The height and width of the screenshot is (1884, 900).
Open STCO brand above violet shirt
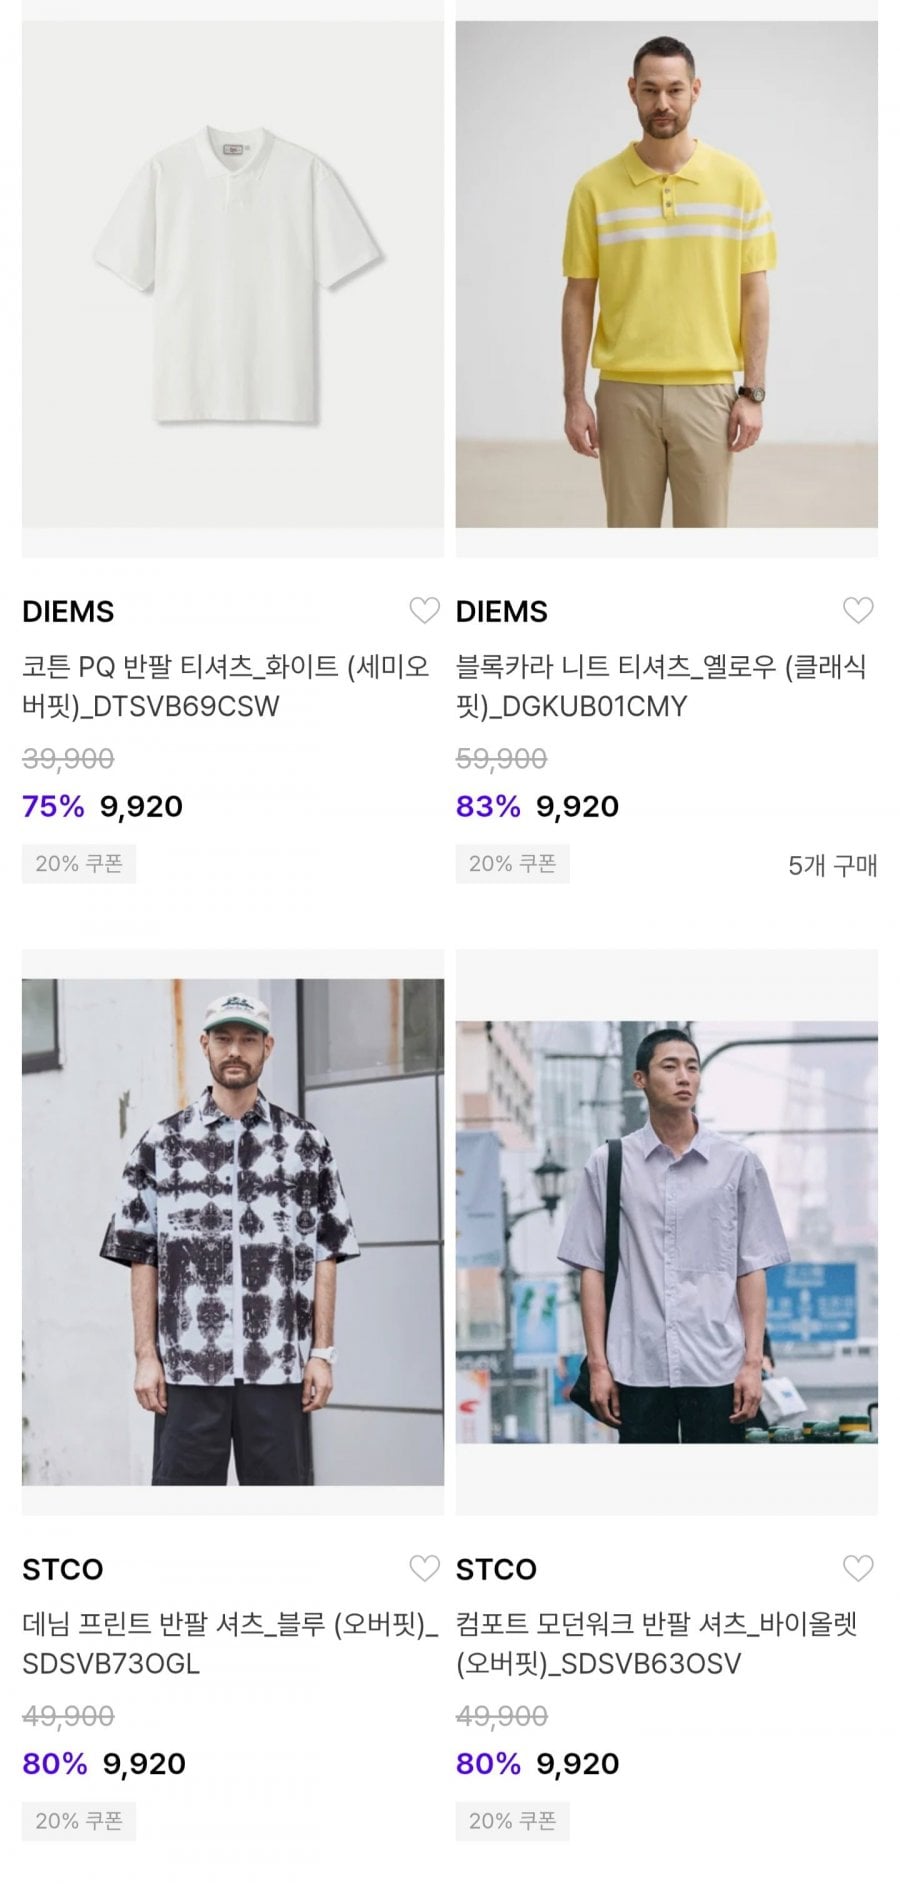pyautogui.click(x=496, y=1569)
